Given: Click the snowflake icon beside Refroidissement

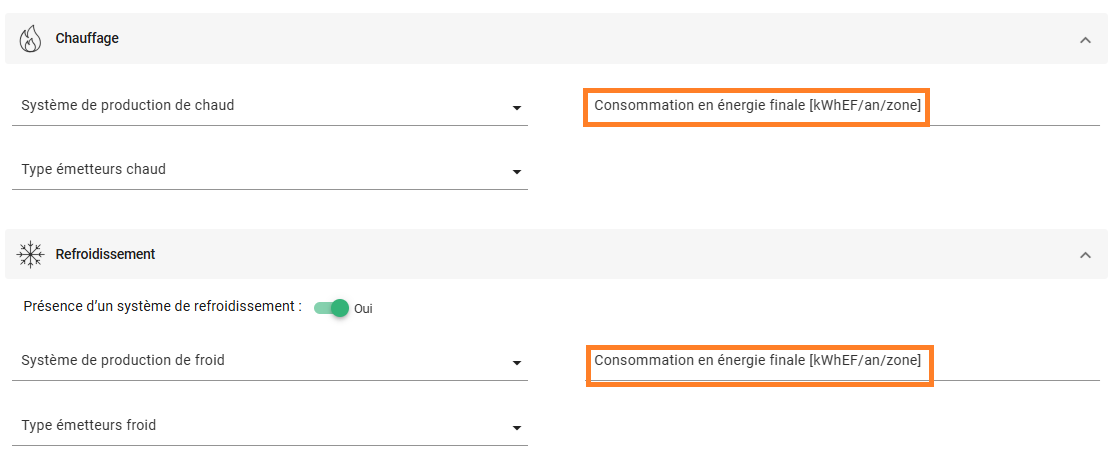Looking at the screenshot, I should (31, 255).
